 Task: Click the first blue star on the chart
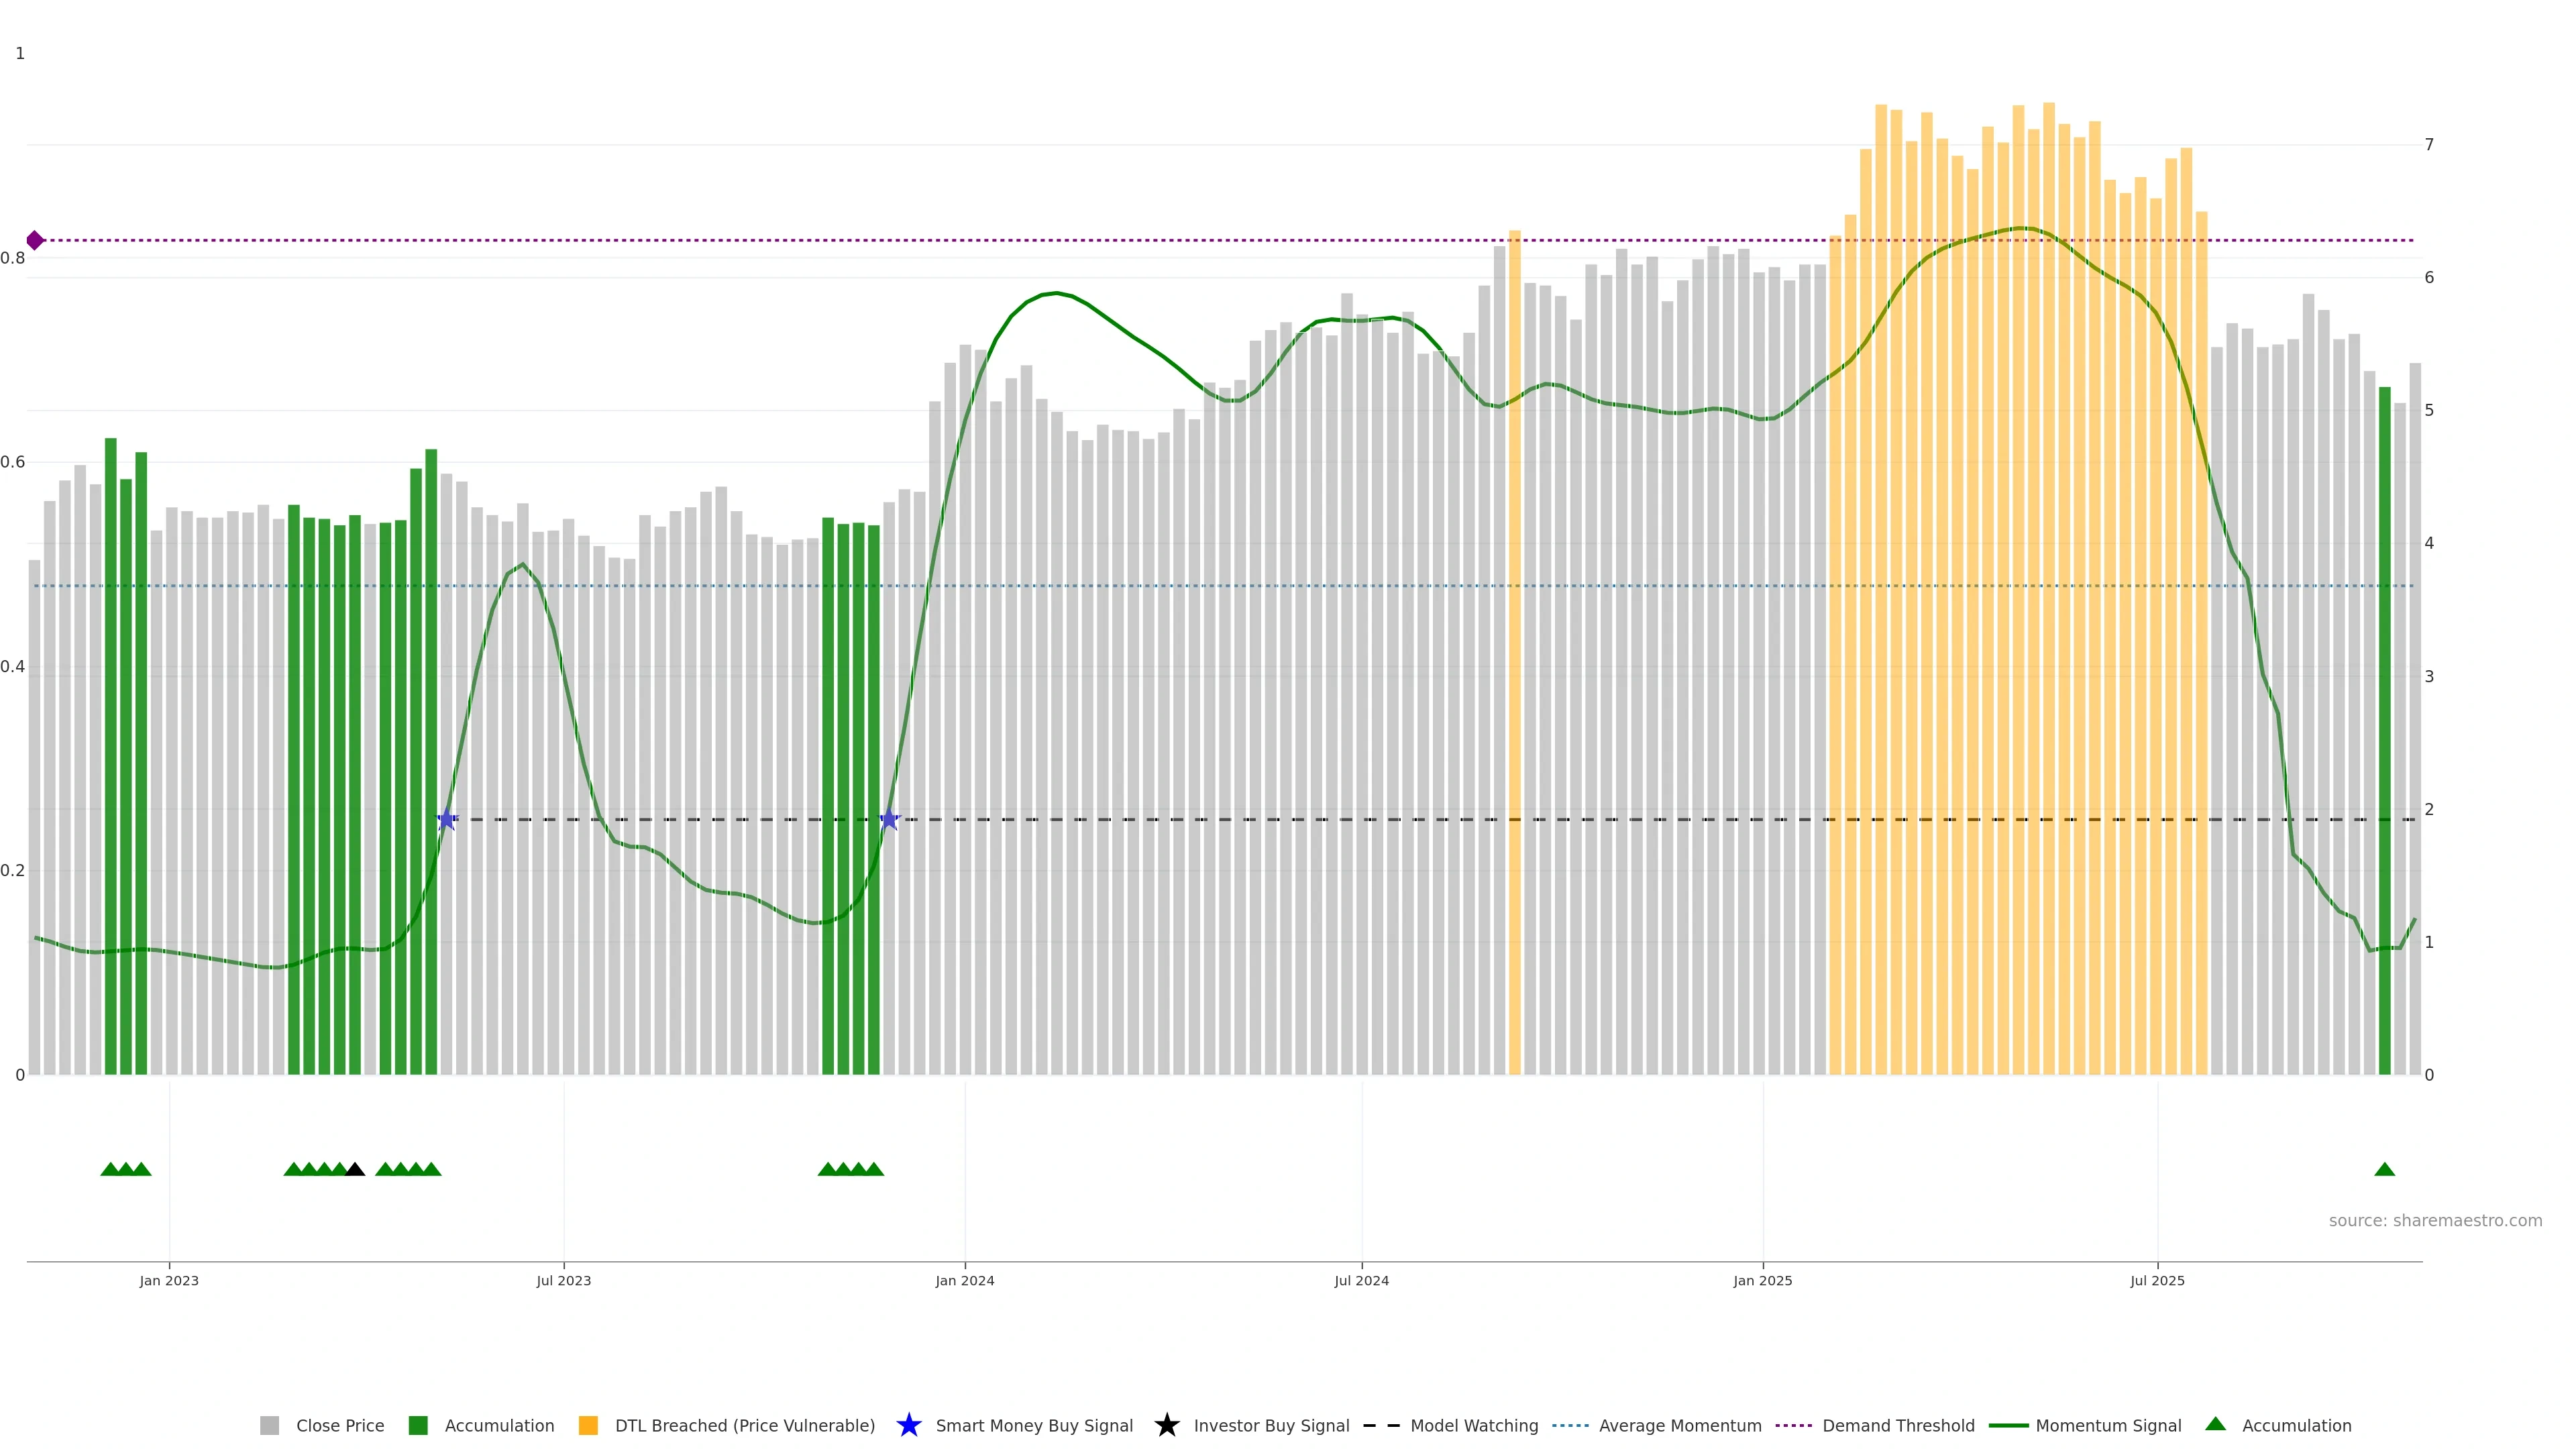pyautogui.click(x=447, y=819)
